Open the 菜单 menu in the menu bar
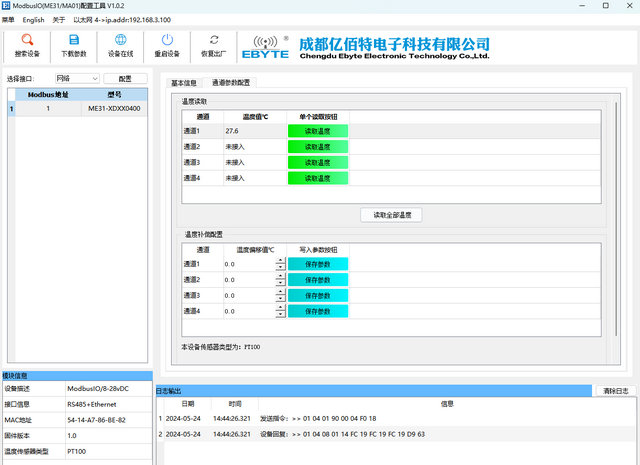 point(8,19)
